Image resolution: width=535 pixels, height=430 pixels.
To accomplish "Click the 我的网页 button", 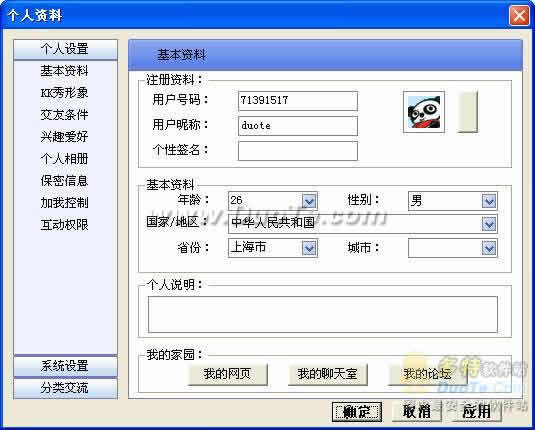I will pyautogui.click(x=227, y=374).
